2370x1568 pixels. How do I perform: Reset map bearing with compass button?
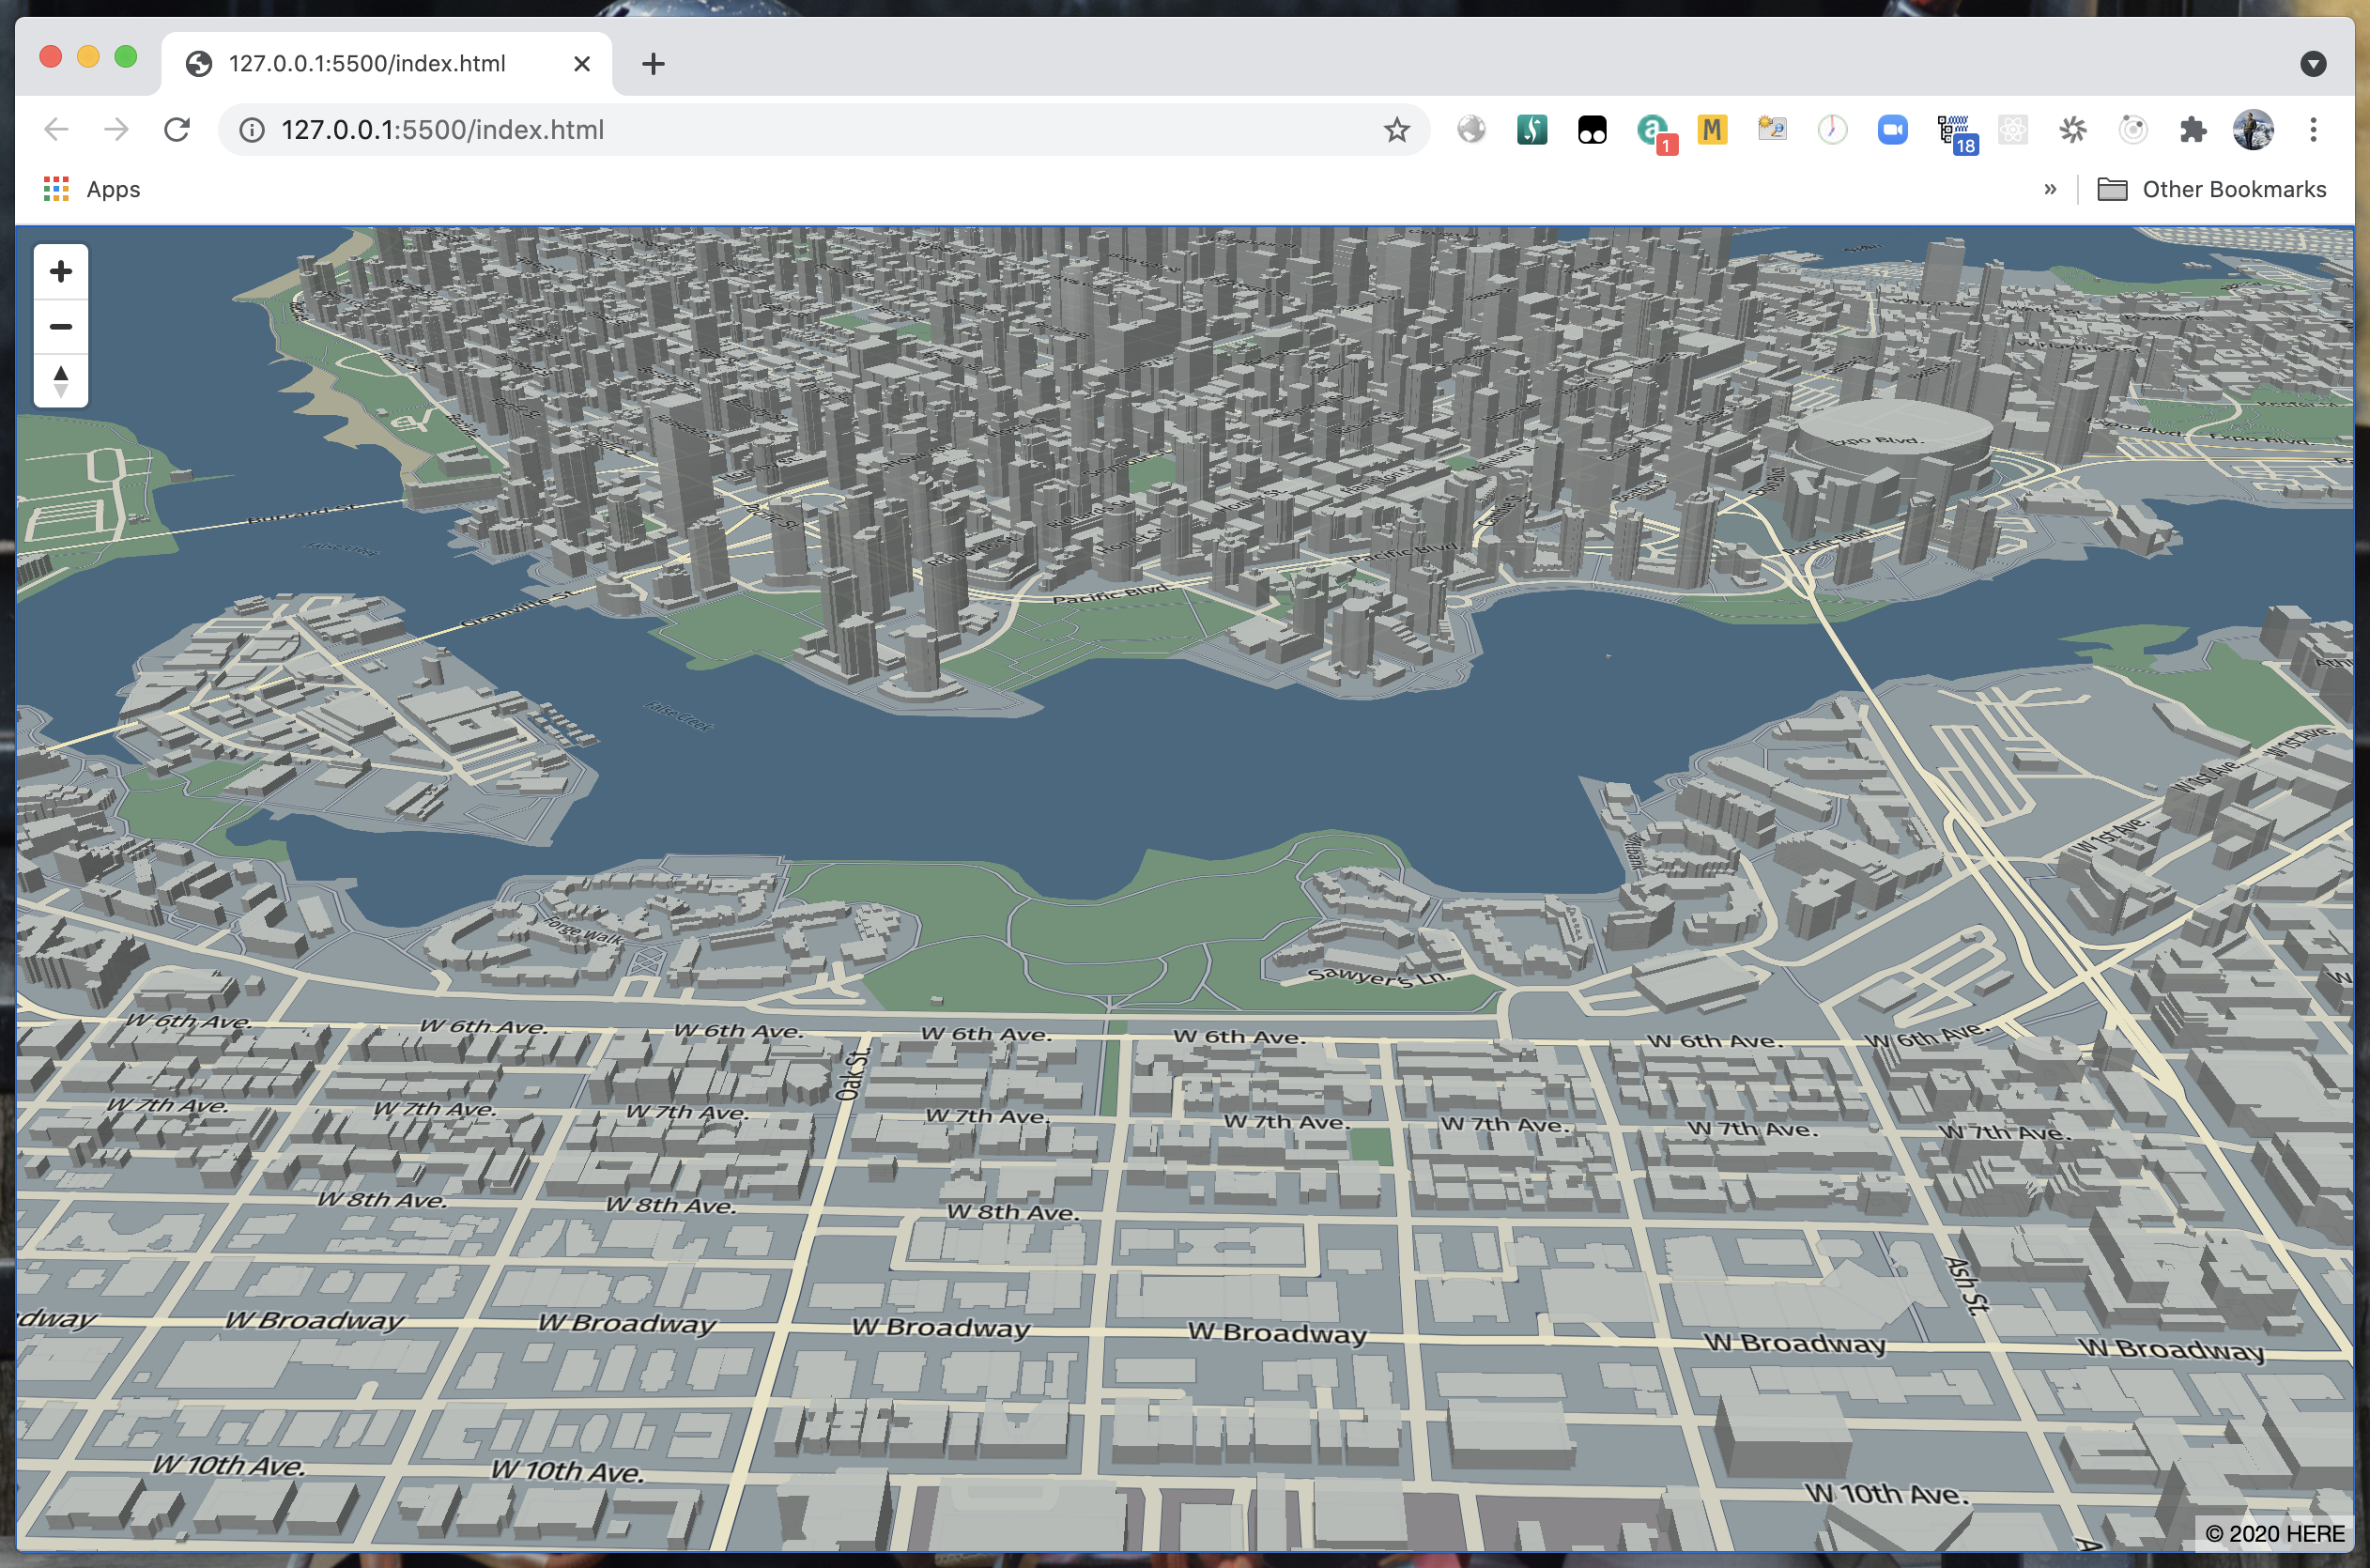pos(61,381)
